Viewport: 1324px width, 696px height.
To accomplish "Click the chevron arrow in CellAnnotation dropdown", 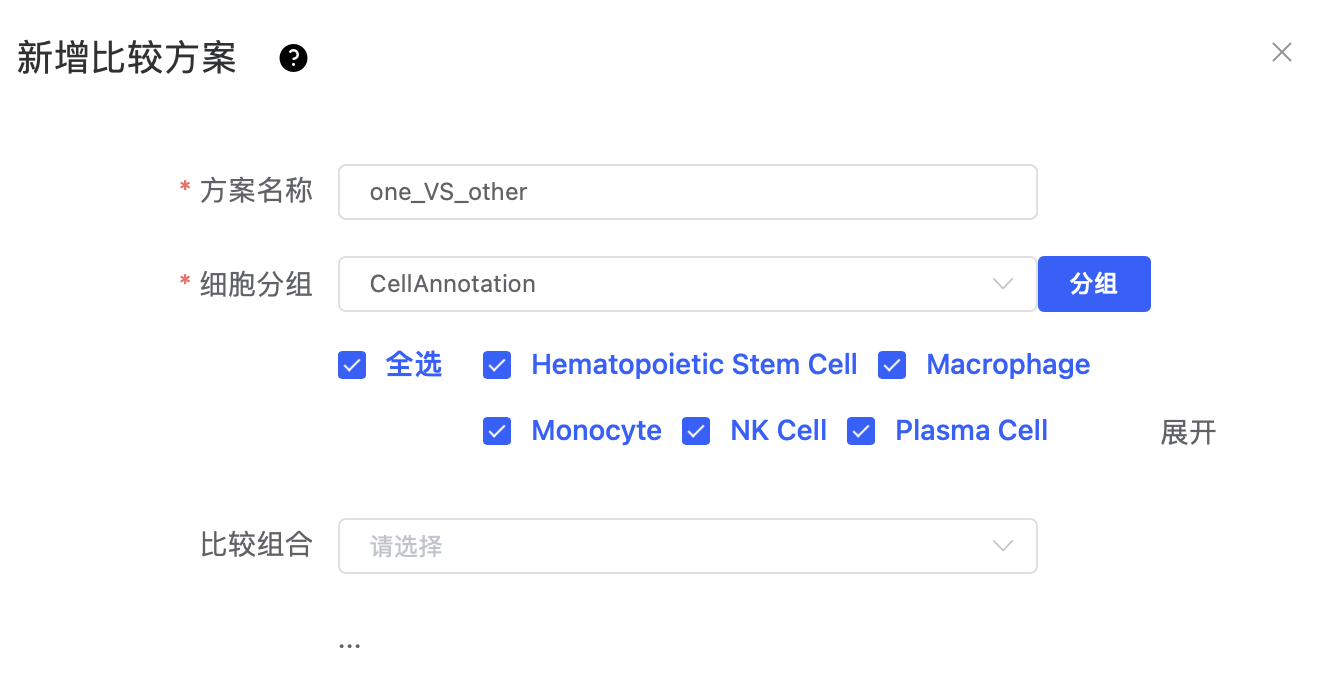I will [x=1003, y=284].
